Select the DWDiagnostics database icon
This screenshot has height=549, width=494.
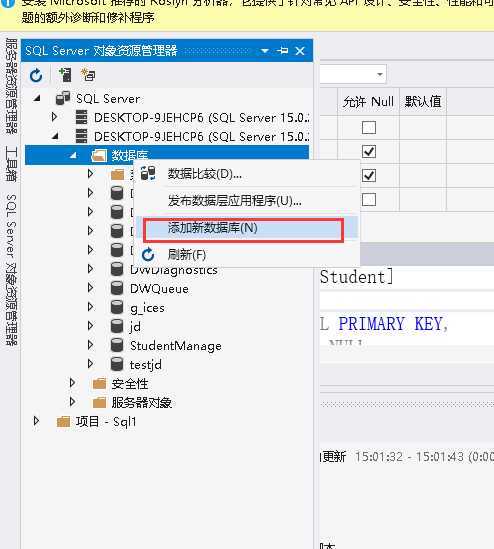[117, 269]
